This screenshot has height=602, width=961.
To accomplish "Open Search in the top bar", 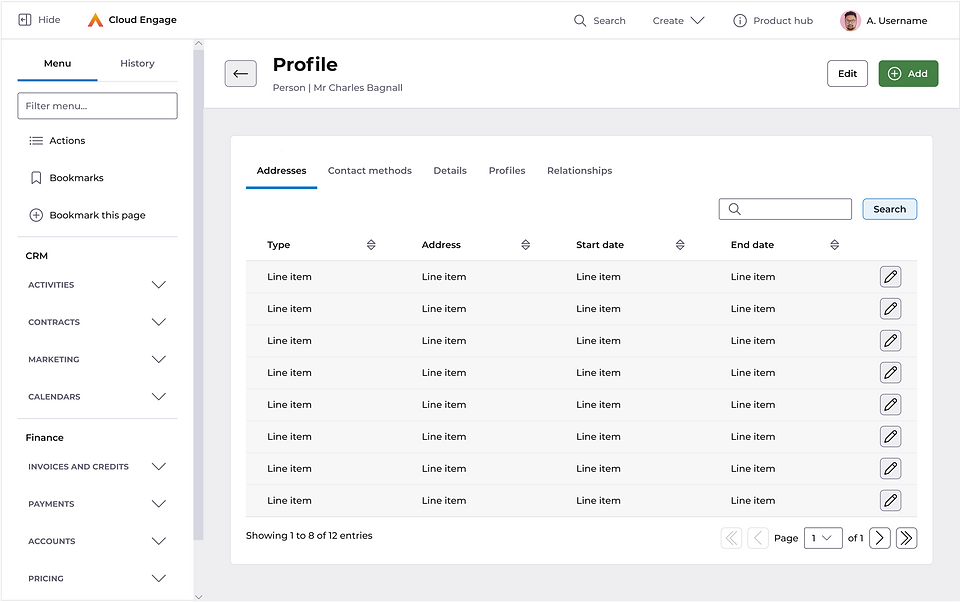I will coord(599,20).
